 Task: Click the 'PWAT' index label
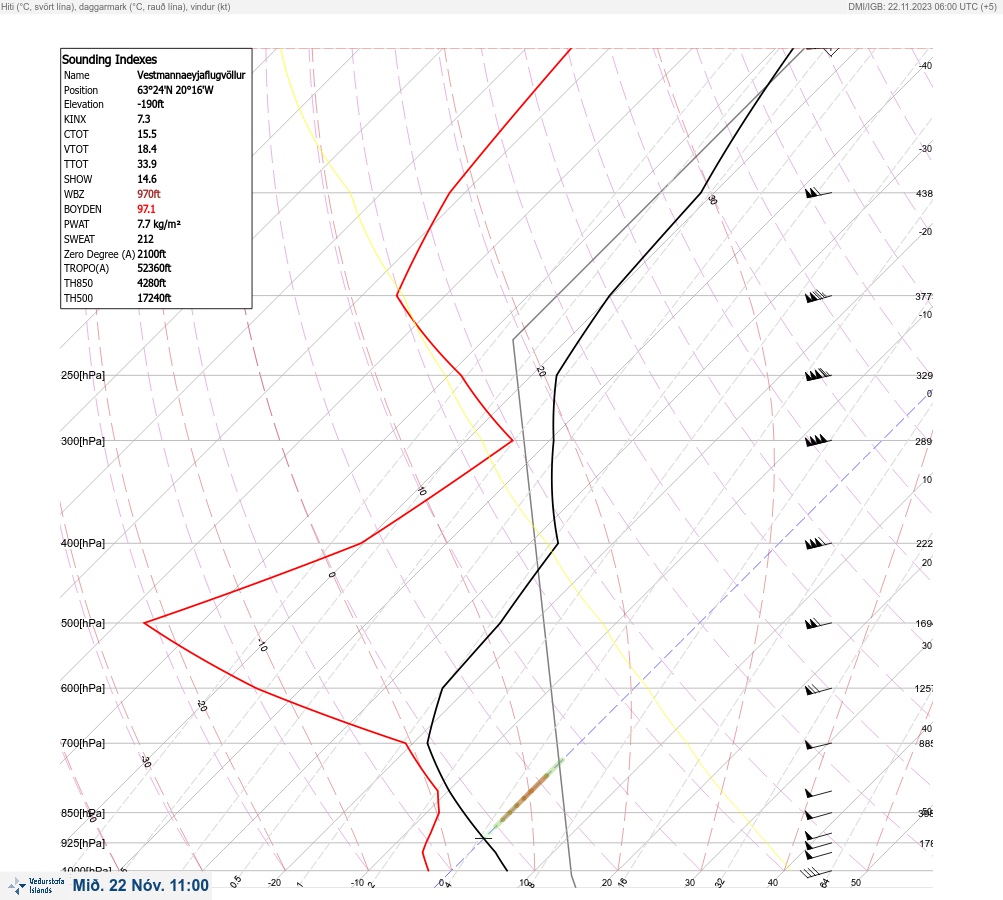[x=76, y=224]
